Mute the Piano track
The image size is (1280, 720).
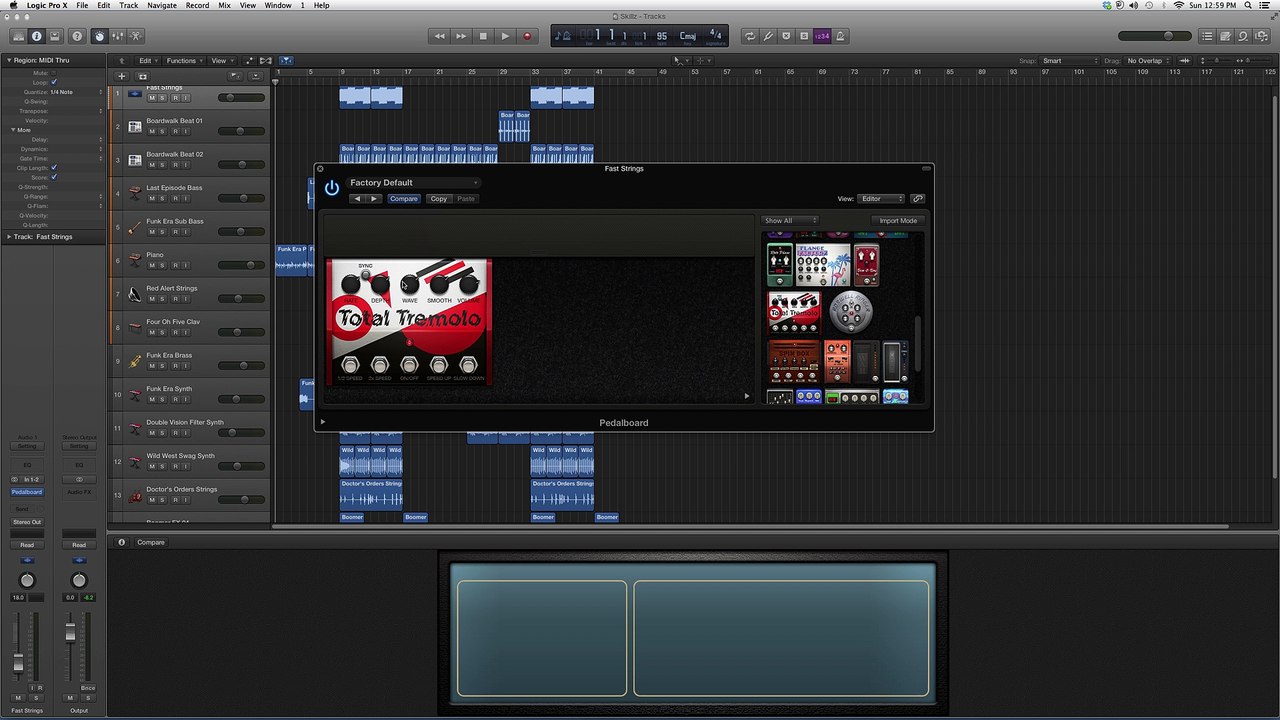click(x=152, y=265)
